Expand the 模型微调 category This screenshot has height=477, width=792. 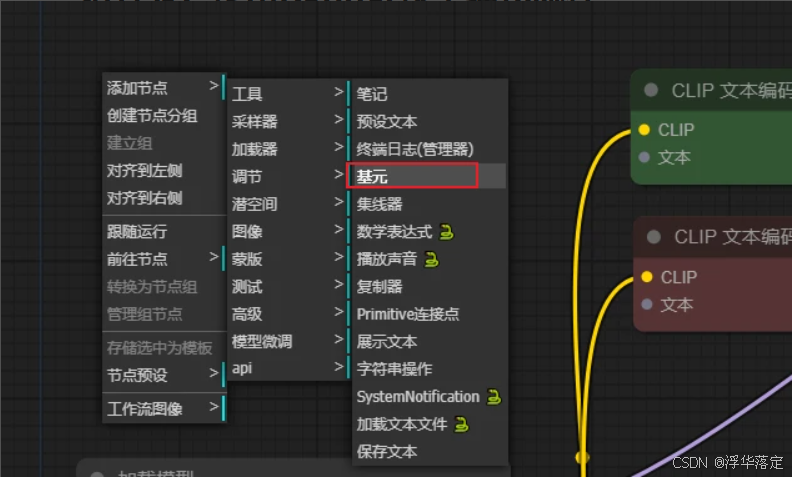coord(288,342)
